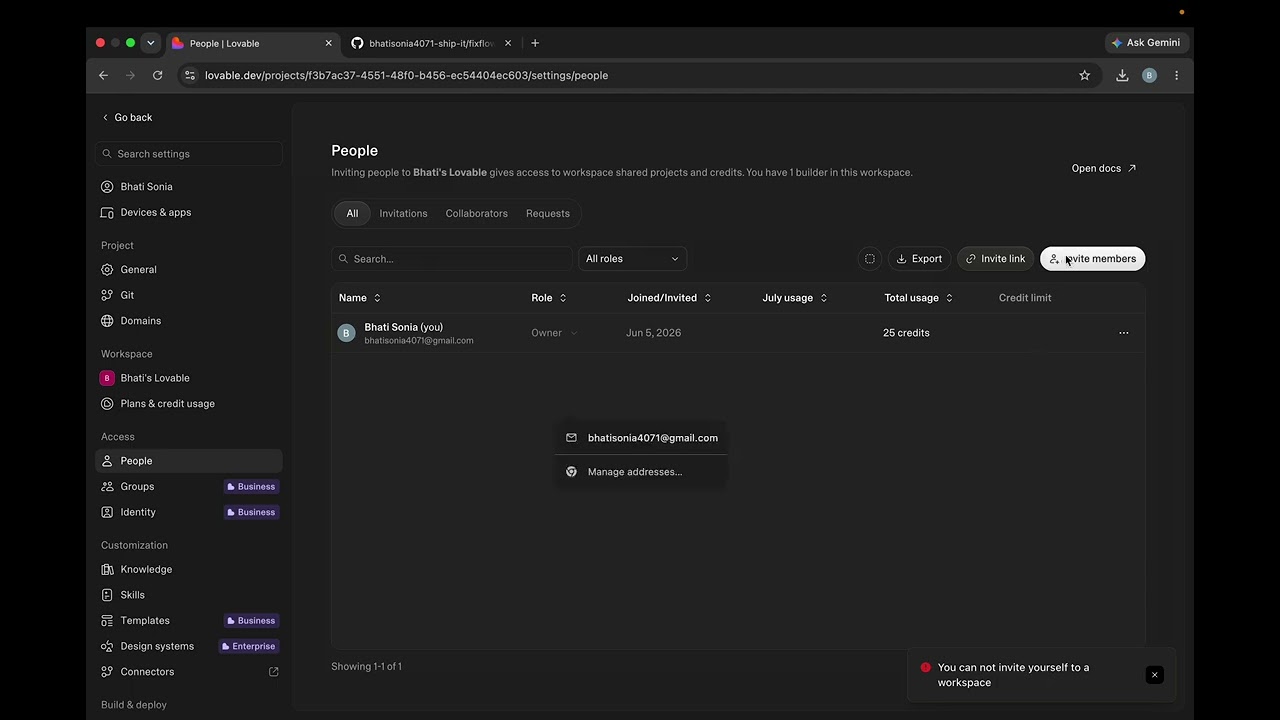The width and height of the screenshot is (1280, 720).
Task: Focus the Search settings field
Action: click(x=189, y=154)
